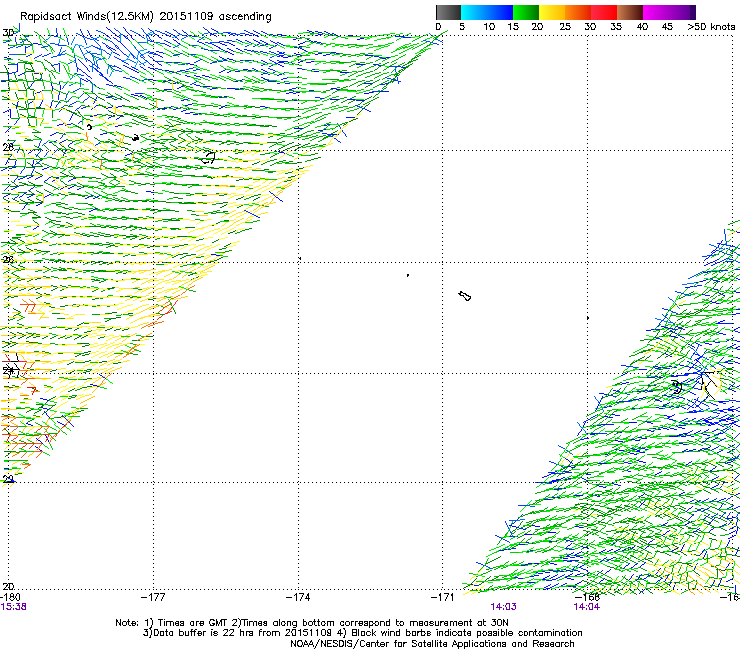Click the brown 35-40 knots legend segment
740x650 pixels.
630,12
